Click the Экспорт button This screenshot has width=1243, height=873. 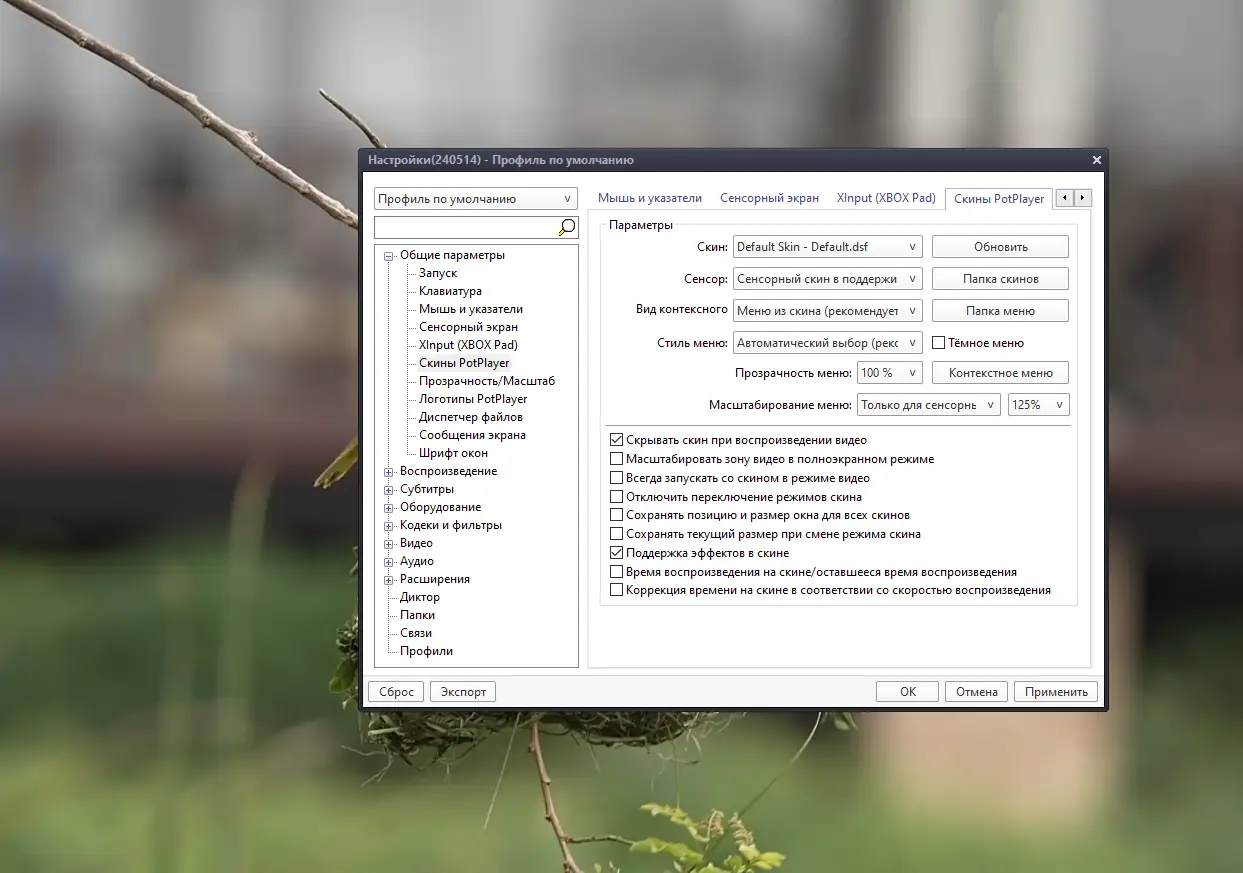point(463,691)
